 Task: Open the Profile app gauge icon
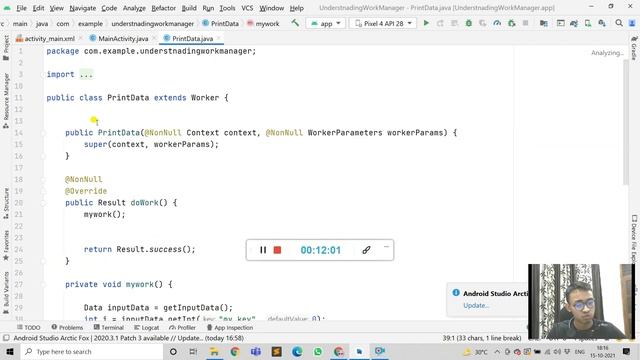497,23
